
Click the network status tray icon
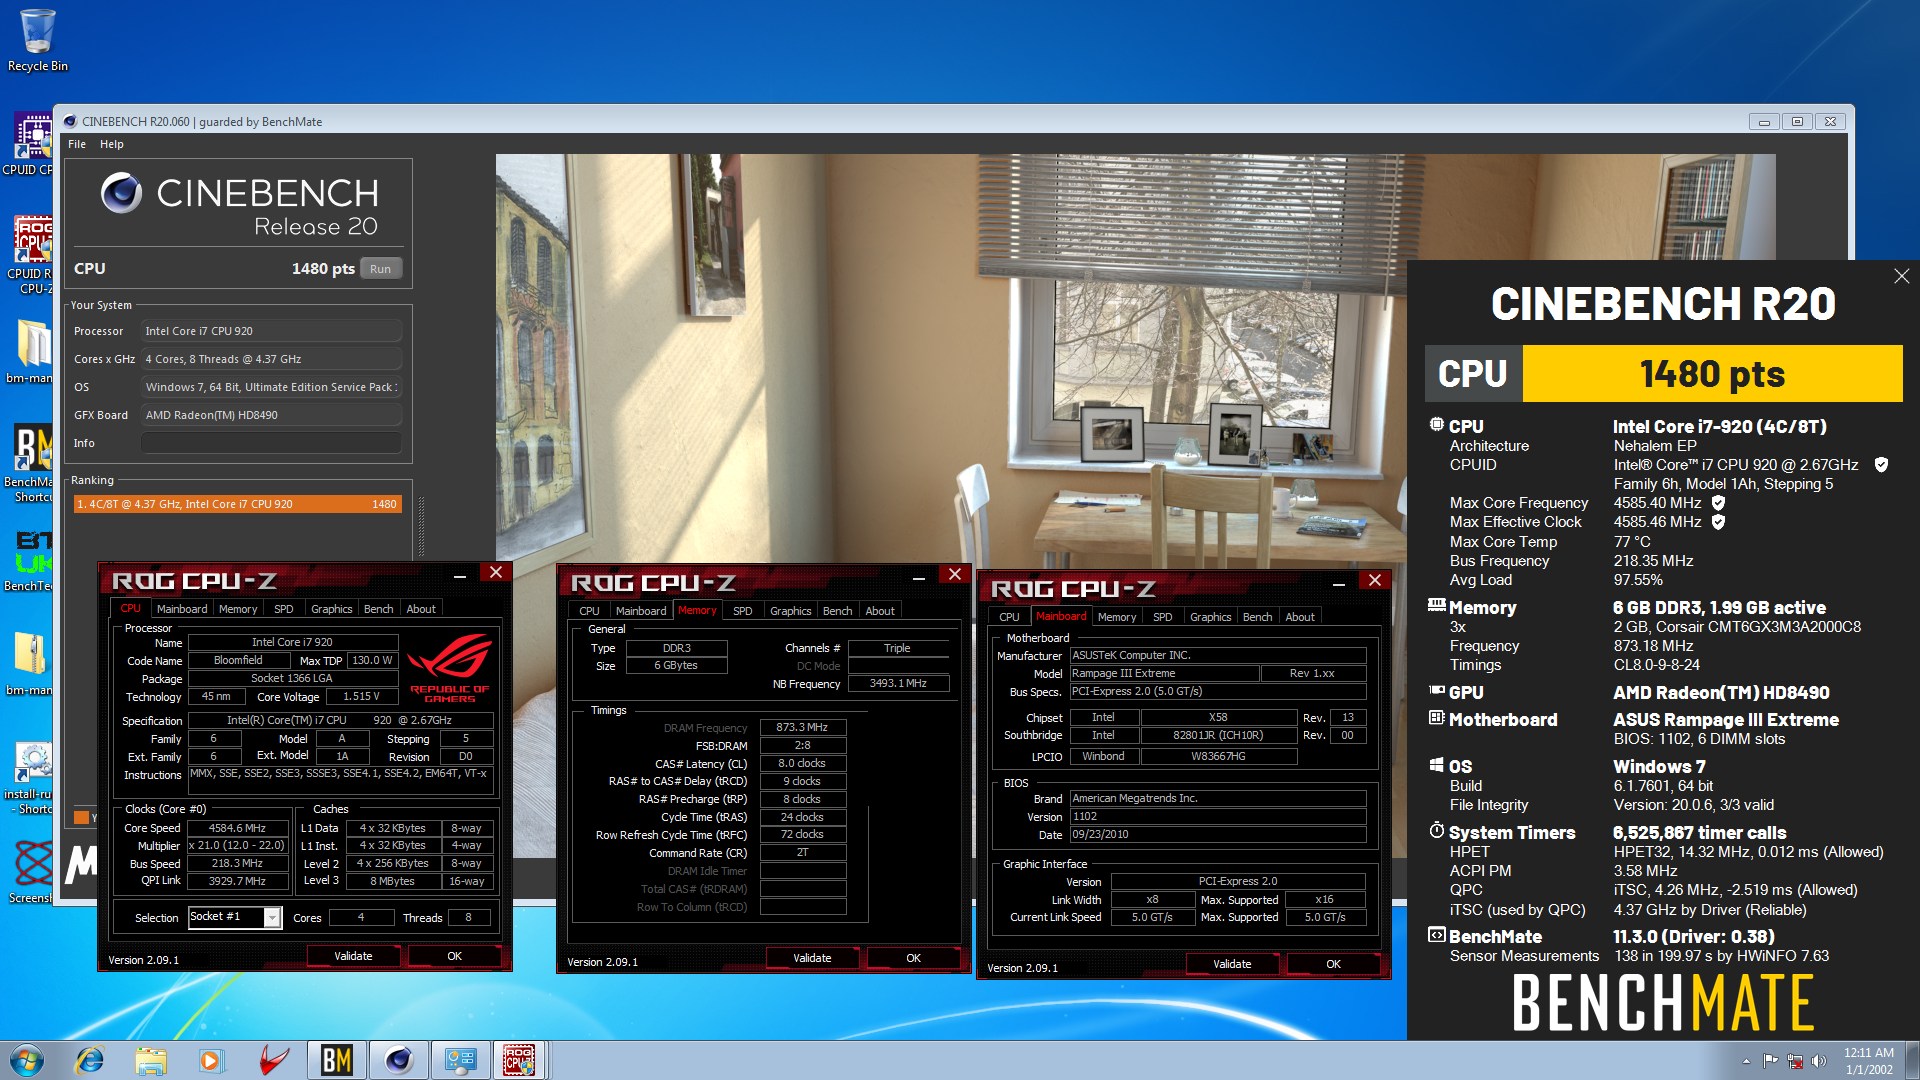(x=1795, y=1061)
